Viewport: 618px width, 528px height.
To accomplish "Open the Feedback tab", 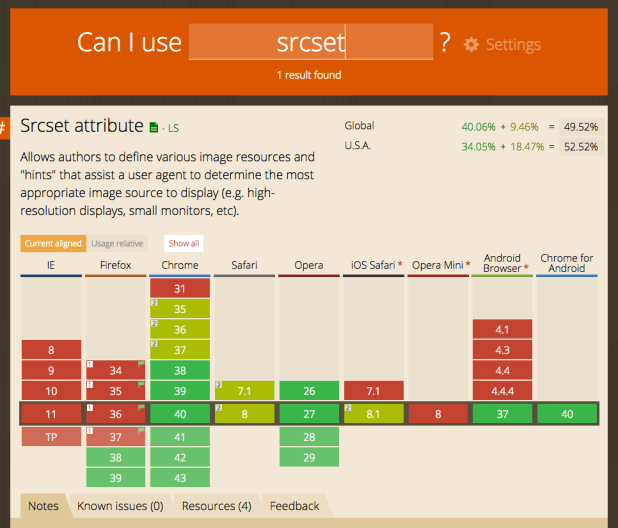I will 295,506.
